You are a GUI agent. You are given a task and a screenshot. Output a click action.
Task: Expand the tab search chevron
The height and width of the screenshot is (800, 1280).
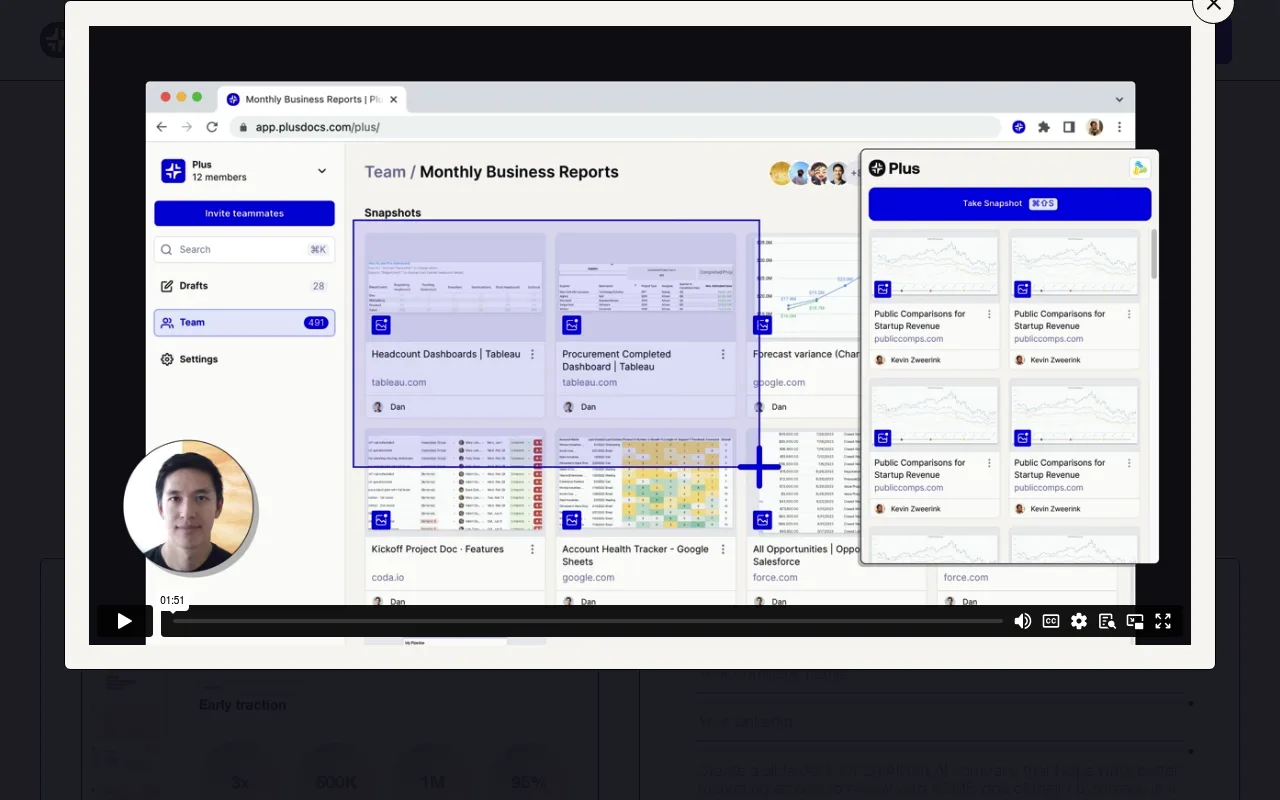(x=1119, y=99)
